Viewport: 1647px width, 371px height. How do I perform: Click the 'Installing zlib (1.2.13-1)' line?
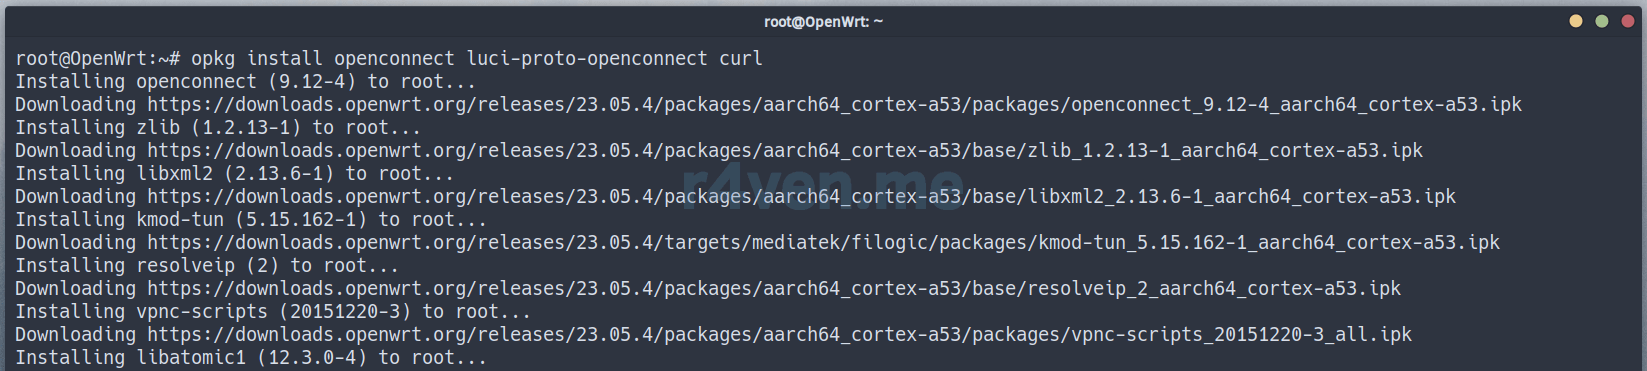click(x=218, y=128)
